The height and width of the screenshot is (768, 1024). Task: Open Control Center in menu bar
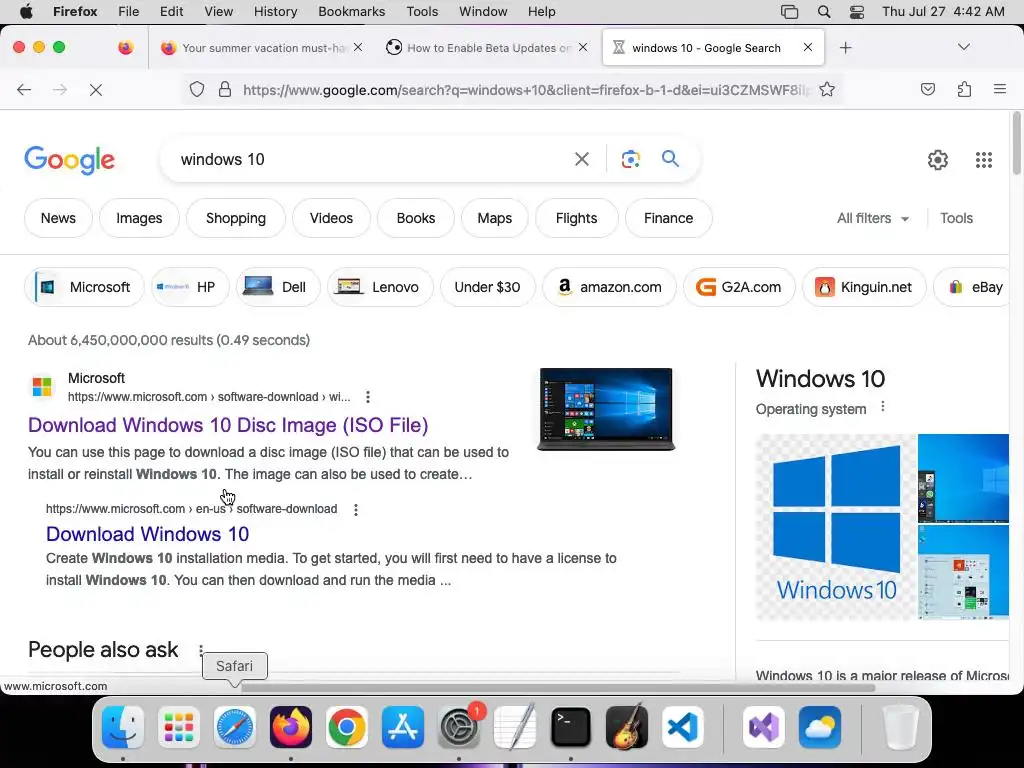point(857,12)
